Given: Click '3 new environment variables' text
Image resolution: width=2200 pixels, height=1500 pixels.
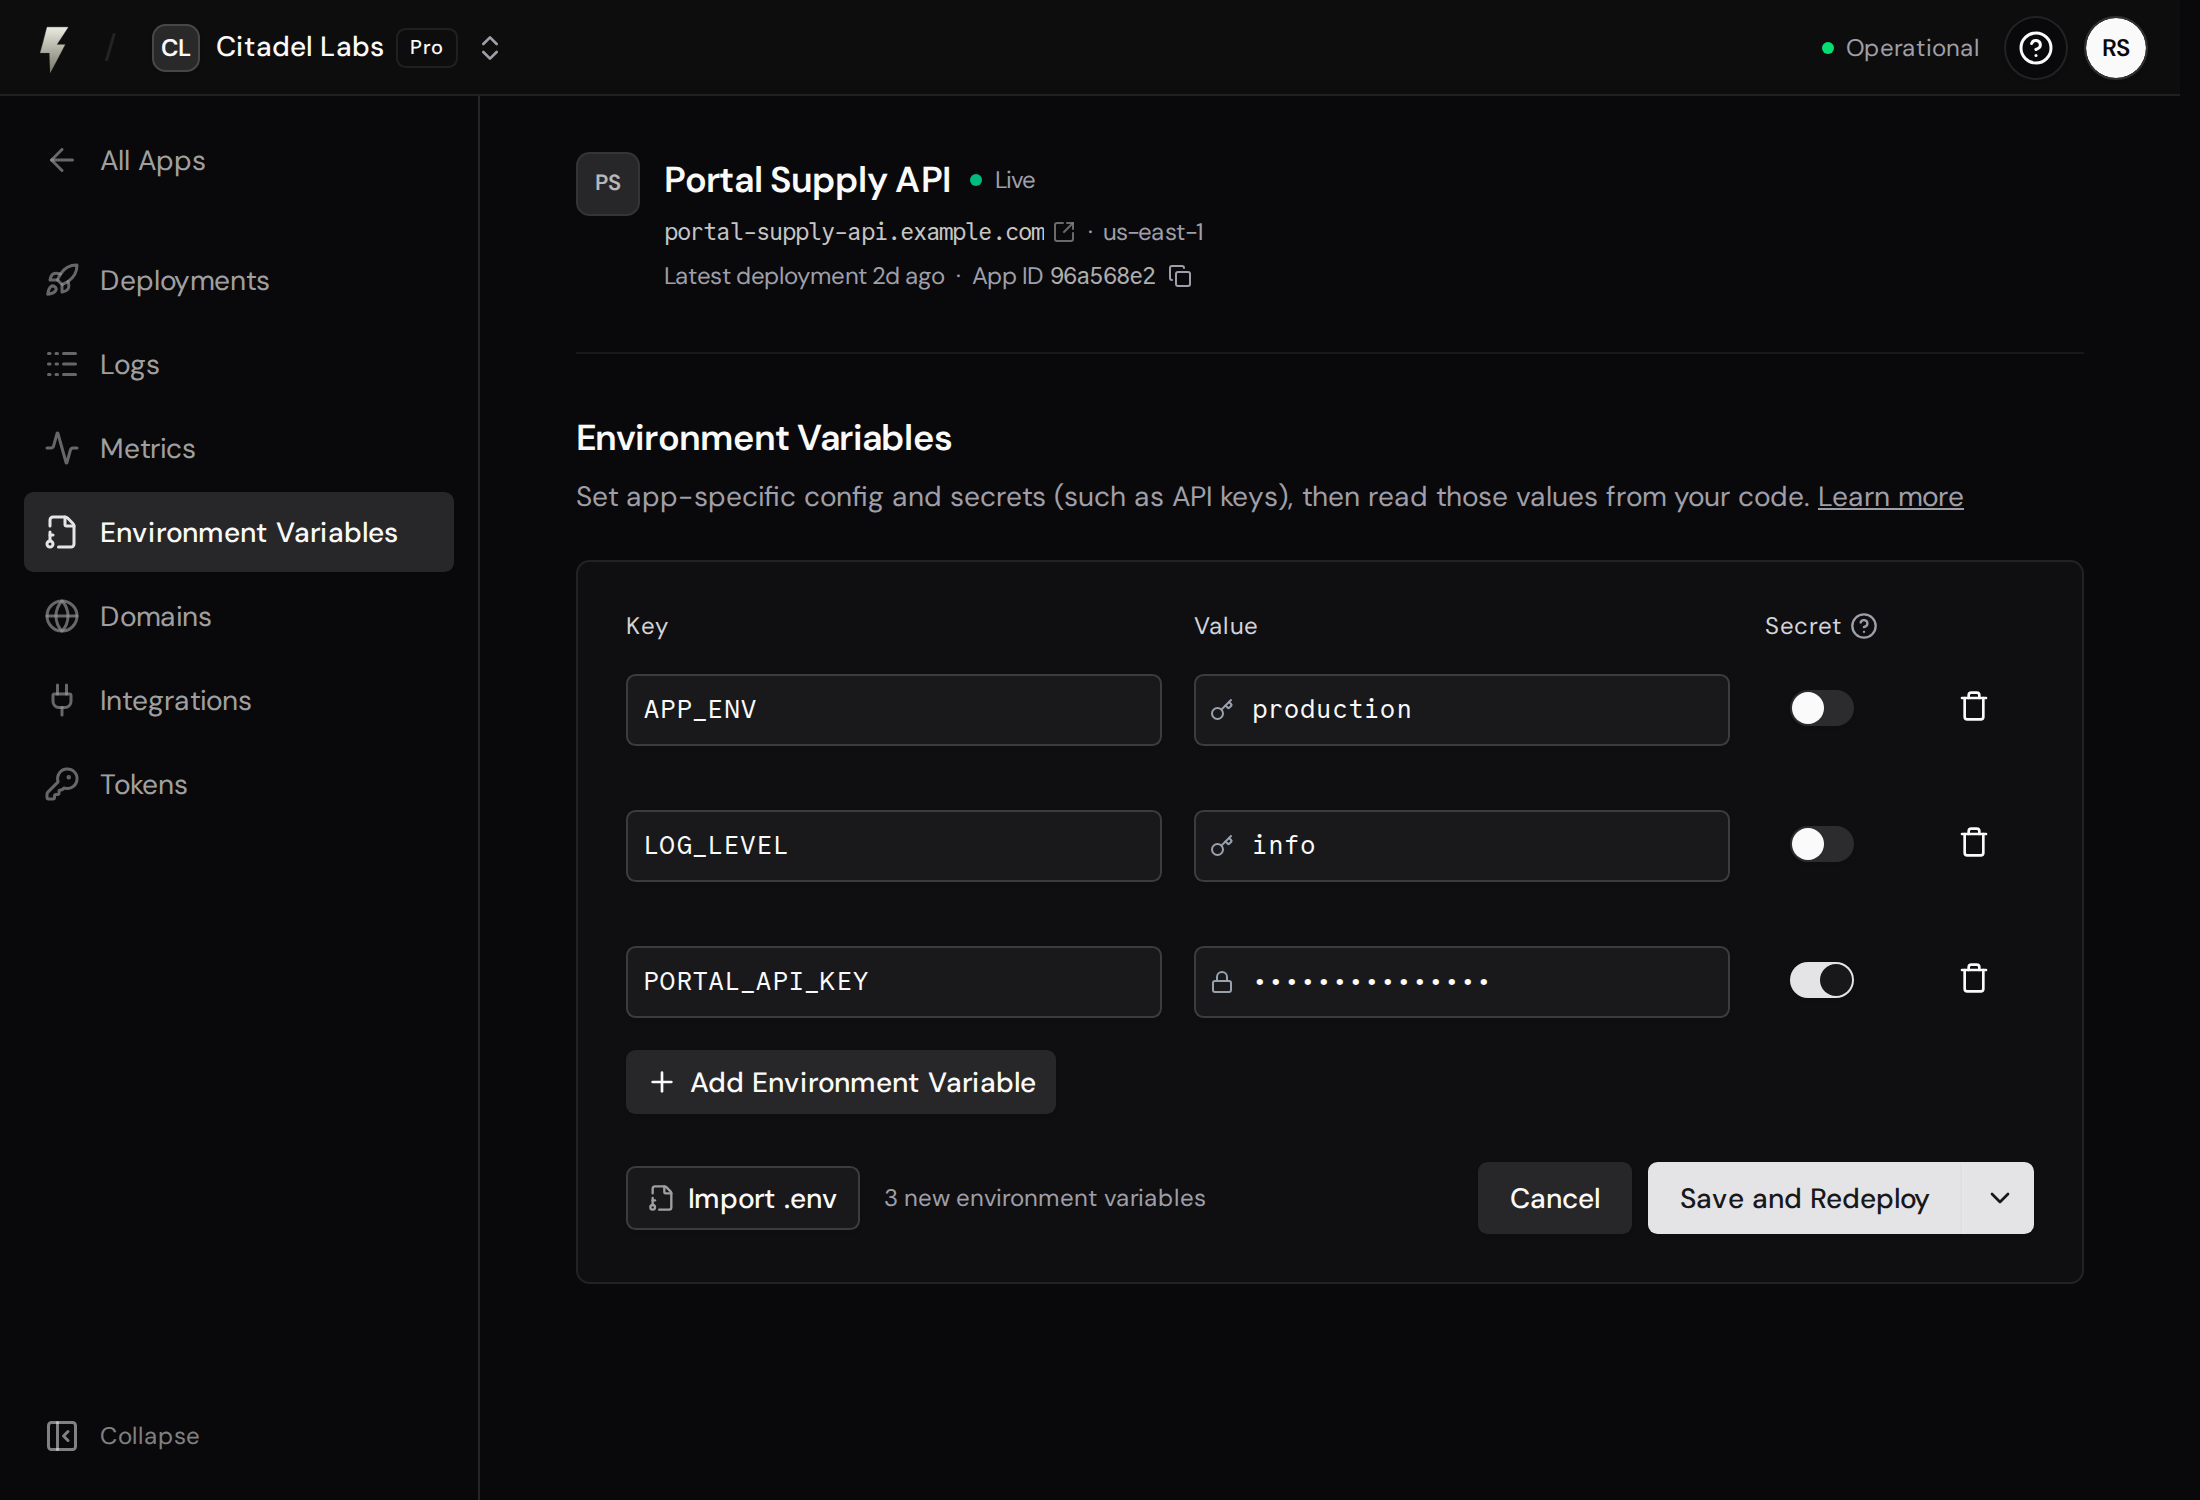Looking at the screenshot, I should click(1045, 1198).
